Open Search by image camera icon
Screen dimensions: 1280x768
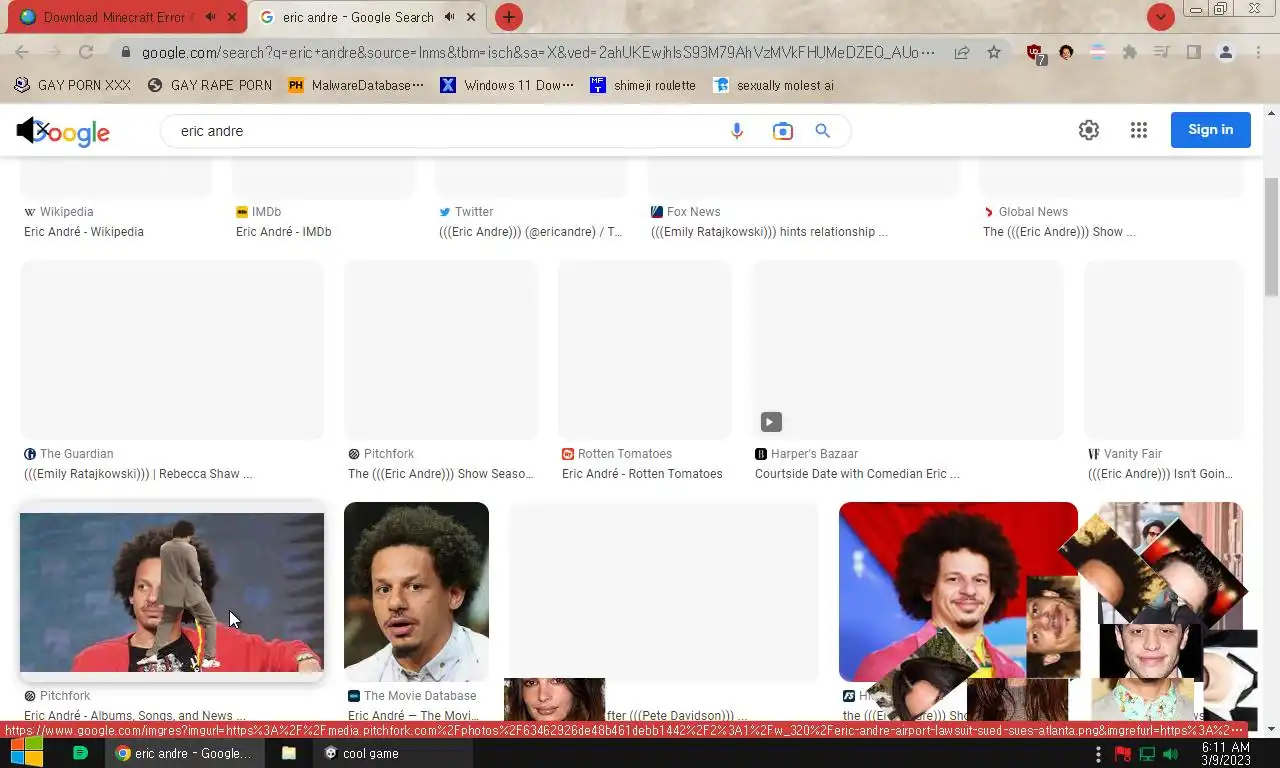pyautogui.click(x=782, y=131)
